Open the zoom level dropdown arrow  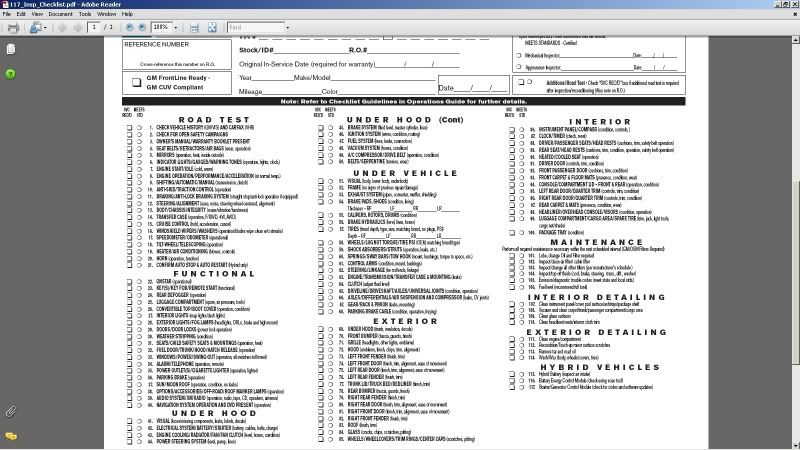coord(176,28)
